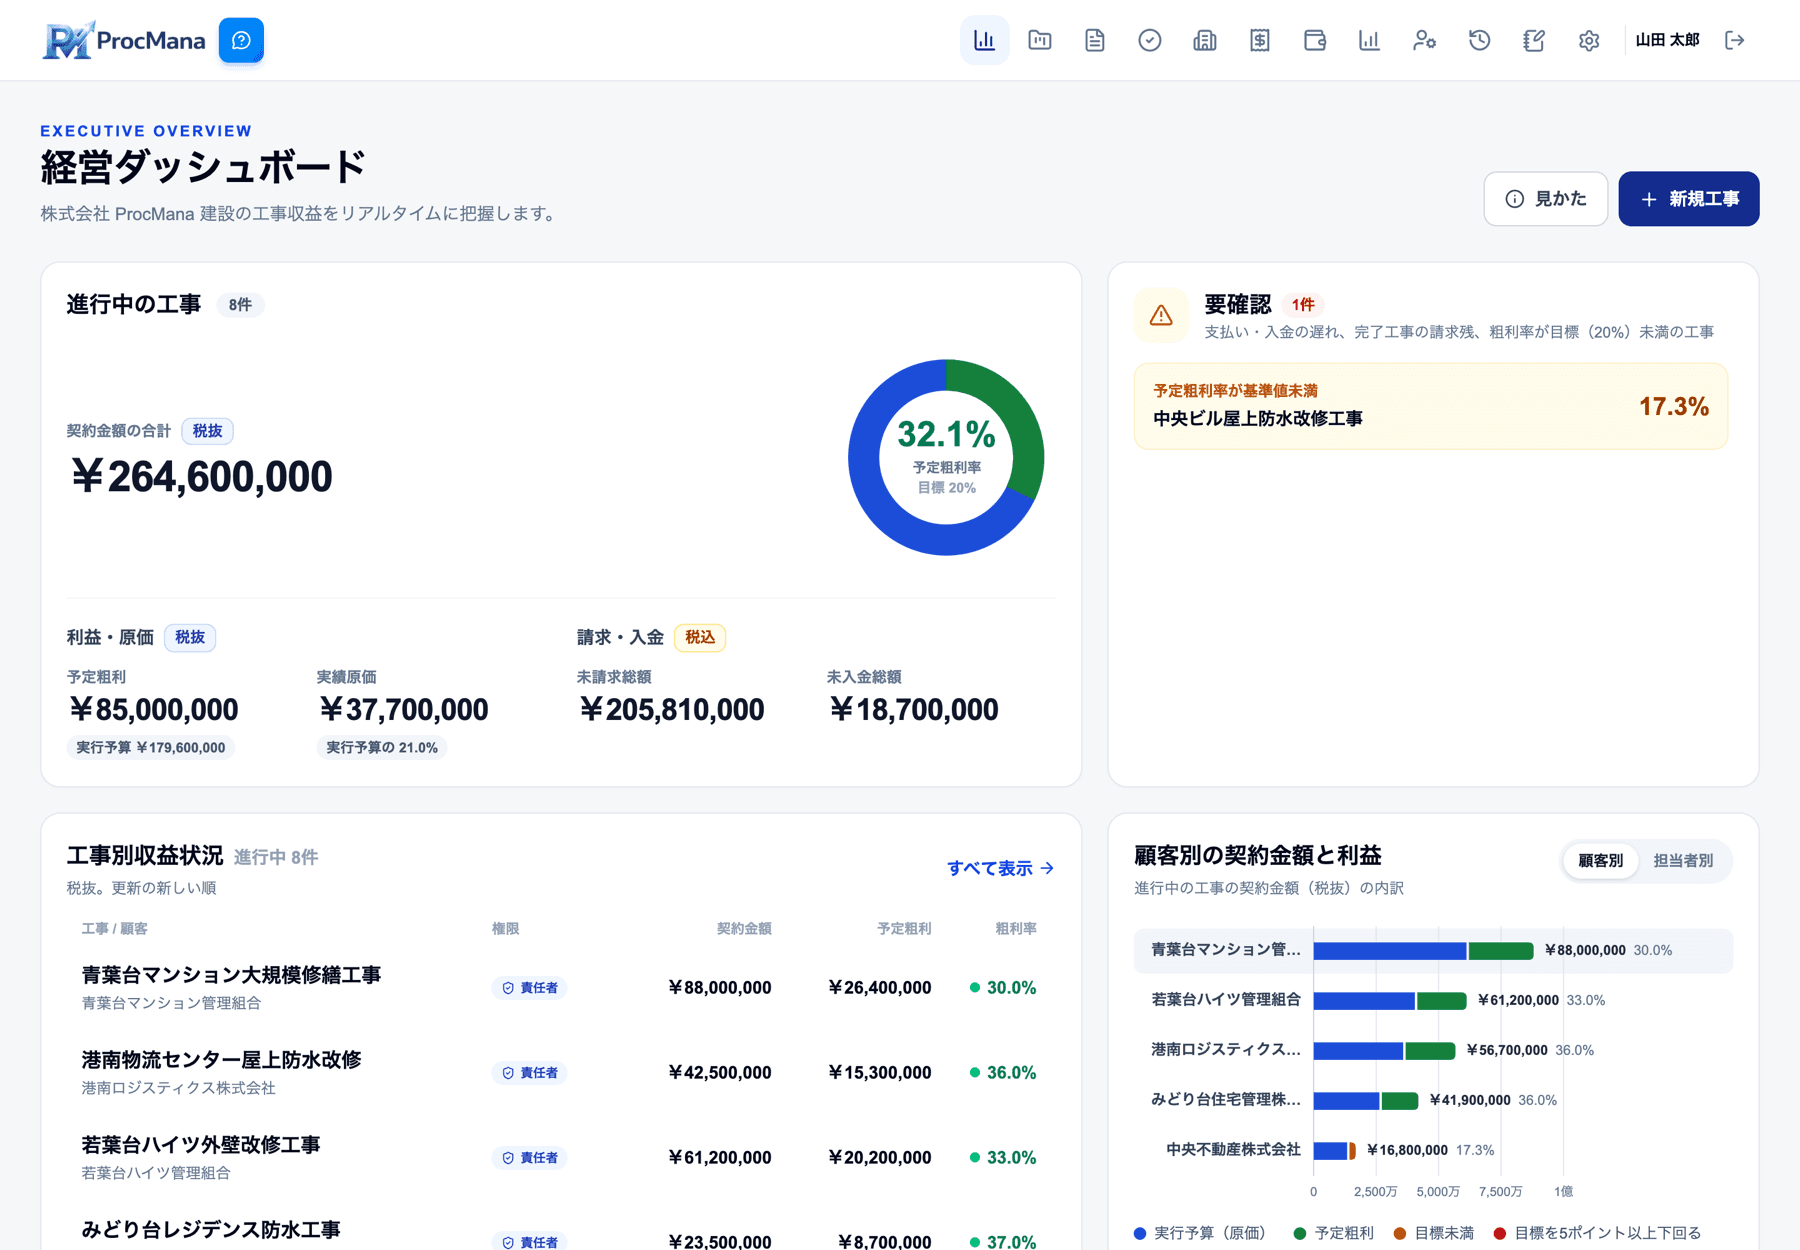Switch chart to 担当者別 view
This screenshot has width=1800, height=1250.
1683,861
